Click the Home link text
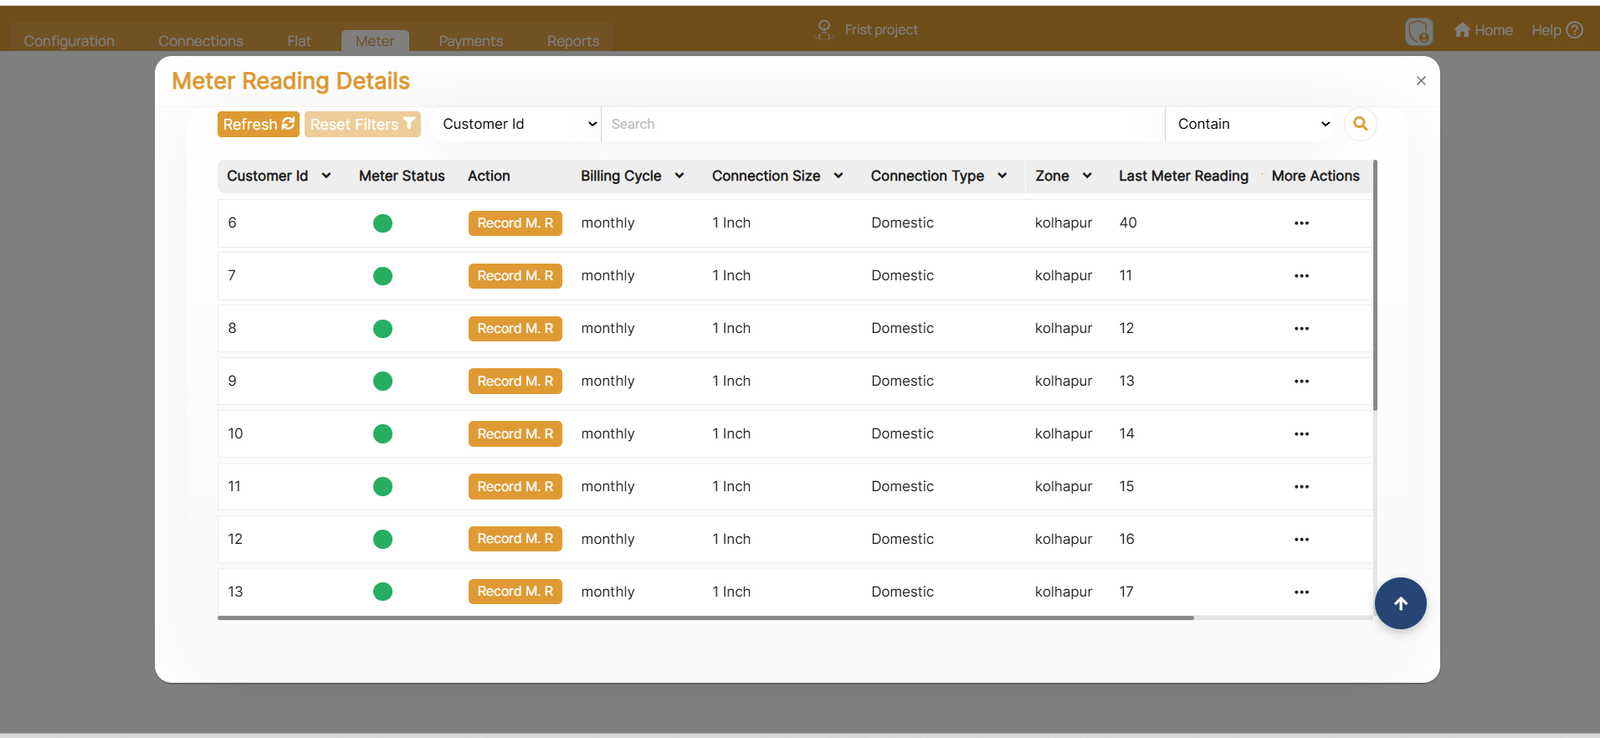Image resolution: width=1600 pixels, height=738 pixels. 1493,30
